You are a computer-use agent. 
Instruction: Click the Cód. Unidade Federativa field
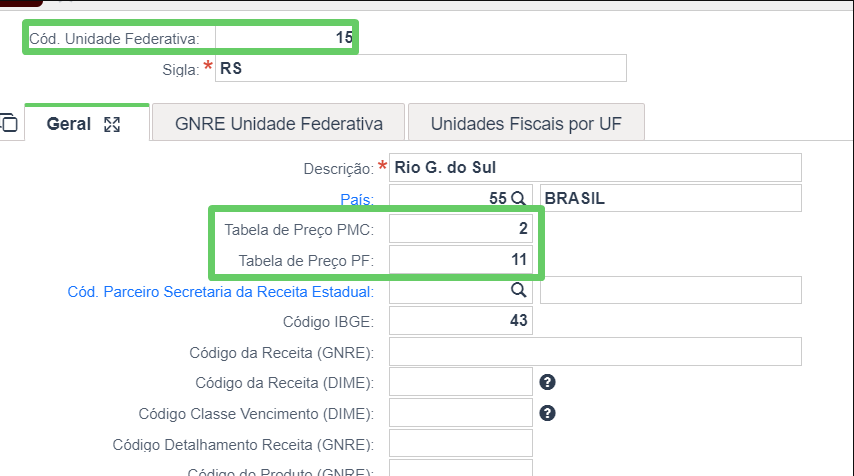pos(284,38)
